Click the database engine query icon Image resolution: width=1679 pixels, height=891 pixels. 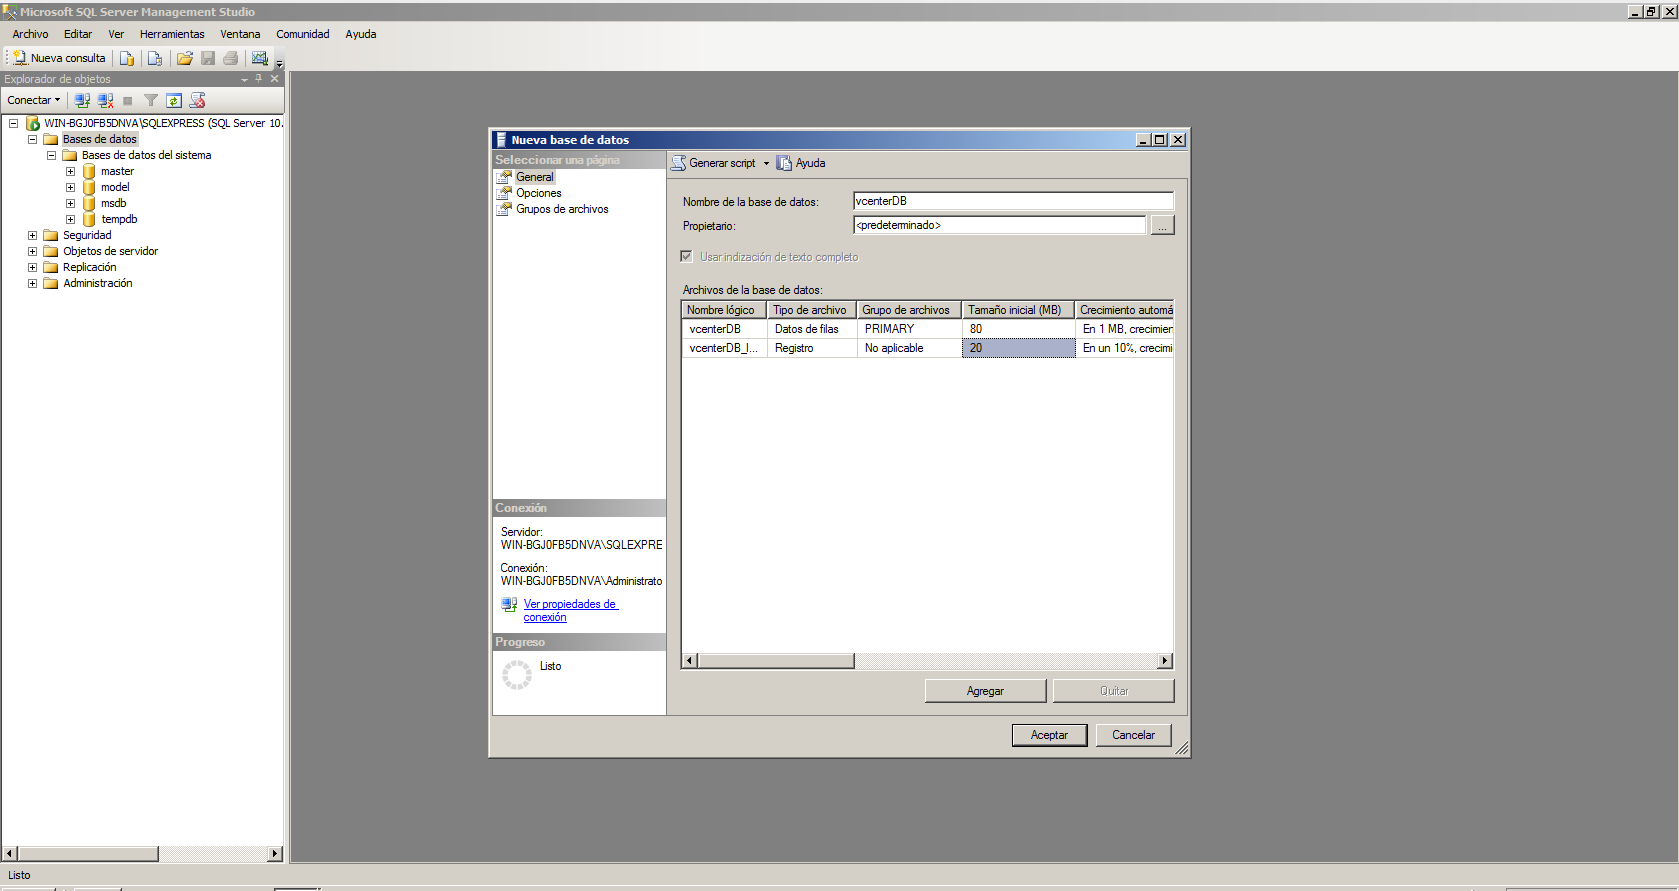[x=127, y=58]
